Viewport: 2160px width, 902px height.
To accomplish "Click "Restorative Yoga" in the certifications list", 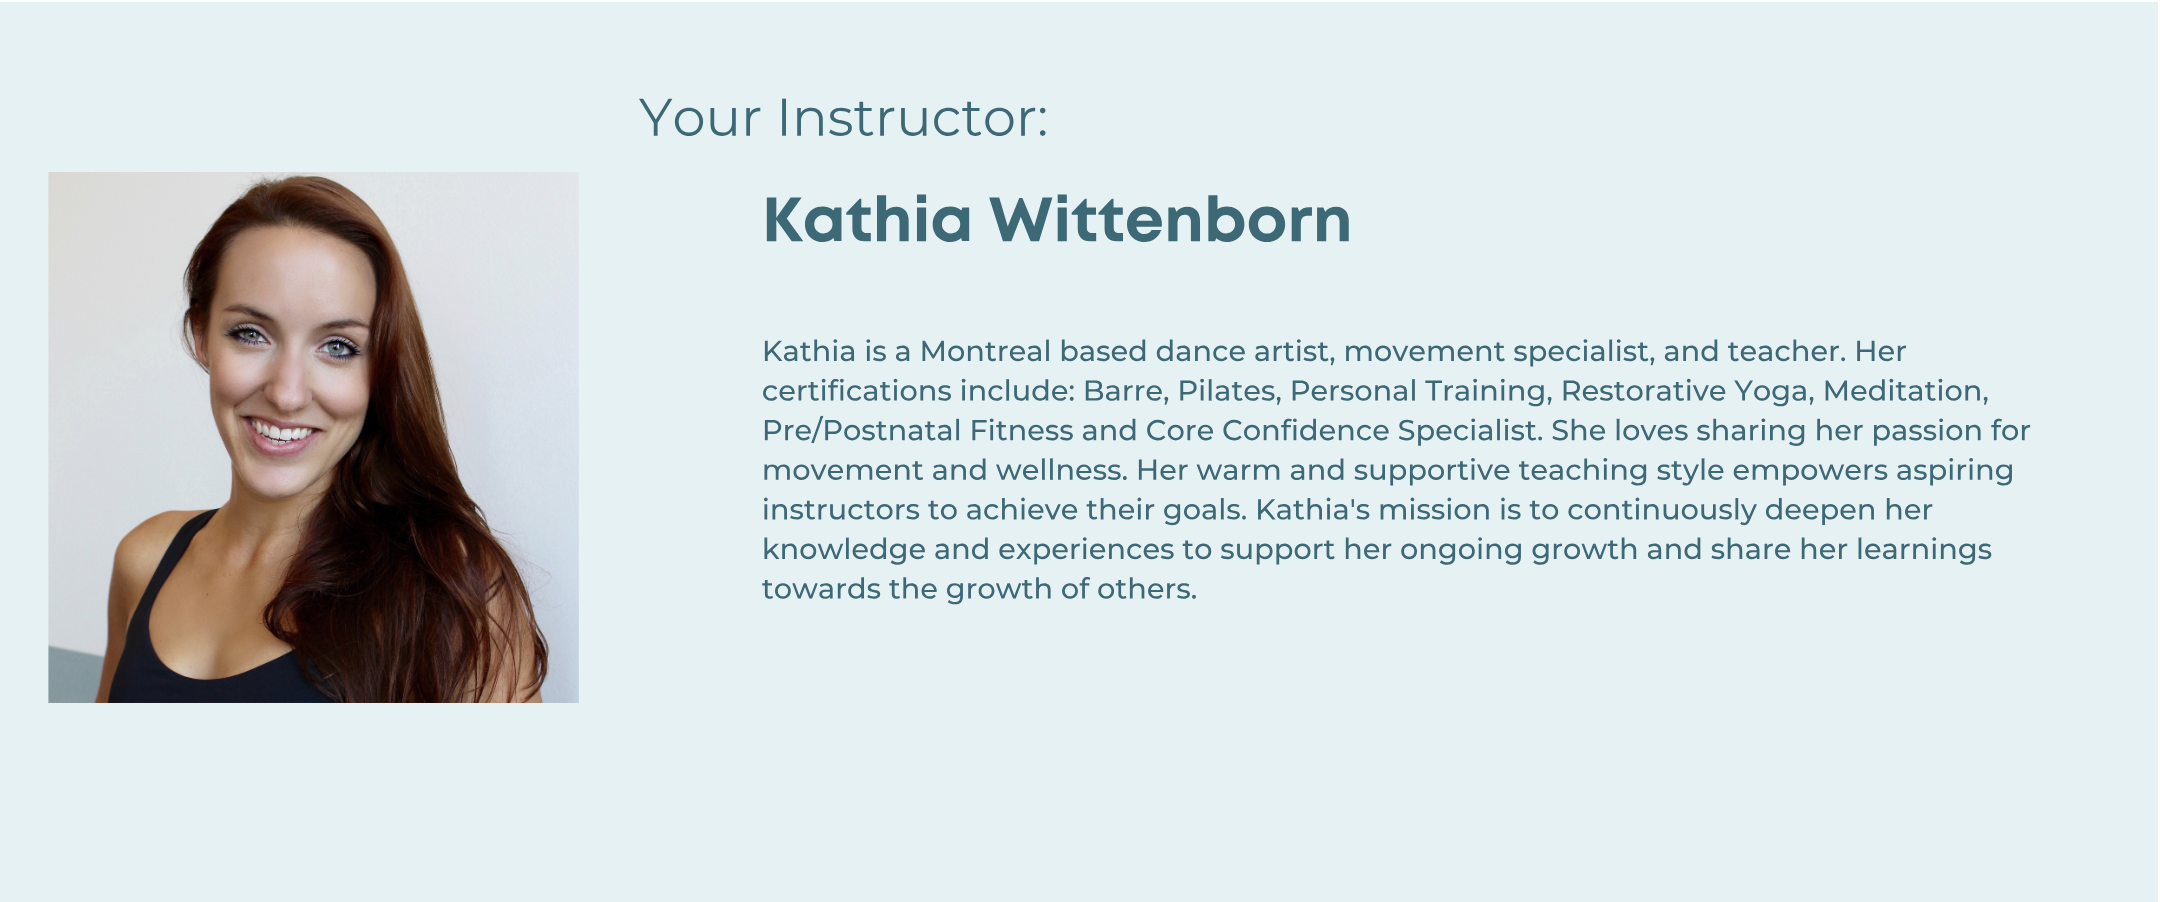I will [x=1685, y=392].
